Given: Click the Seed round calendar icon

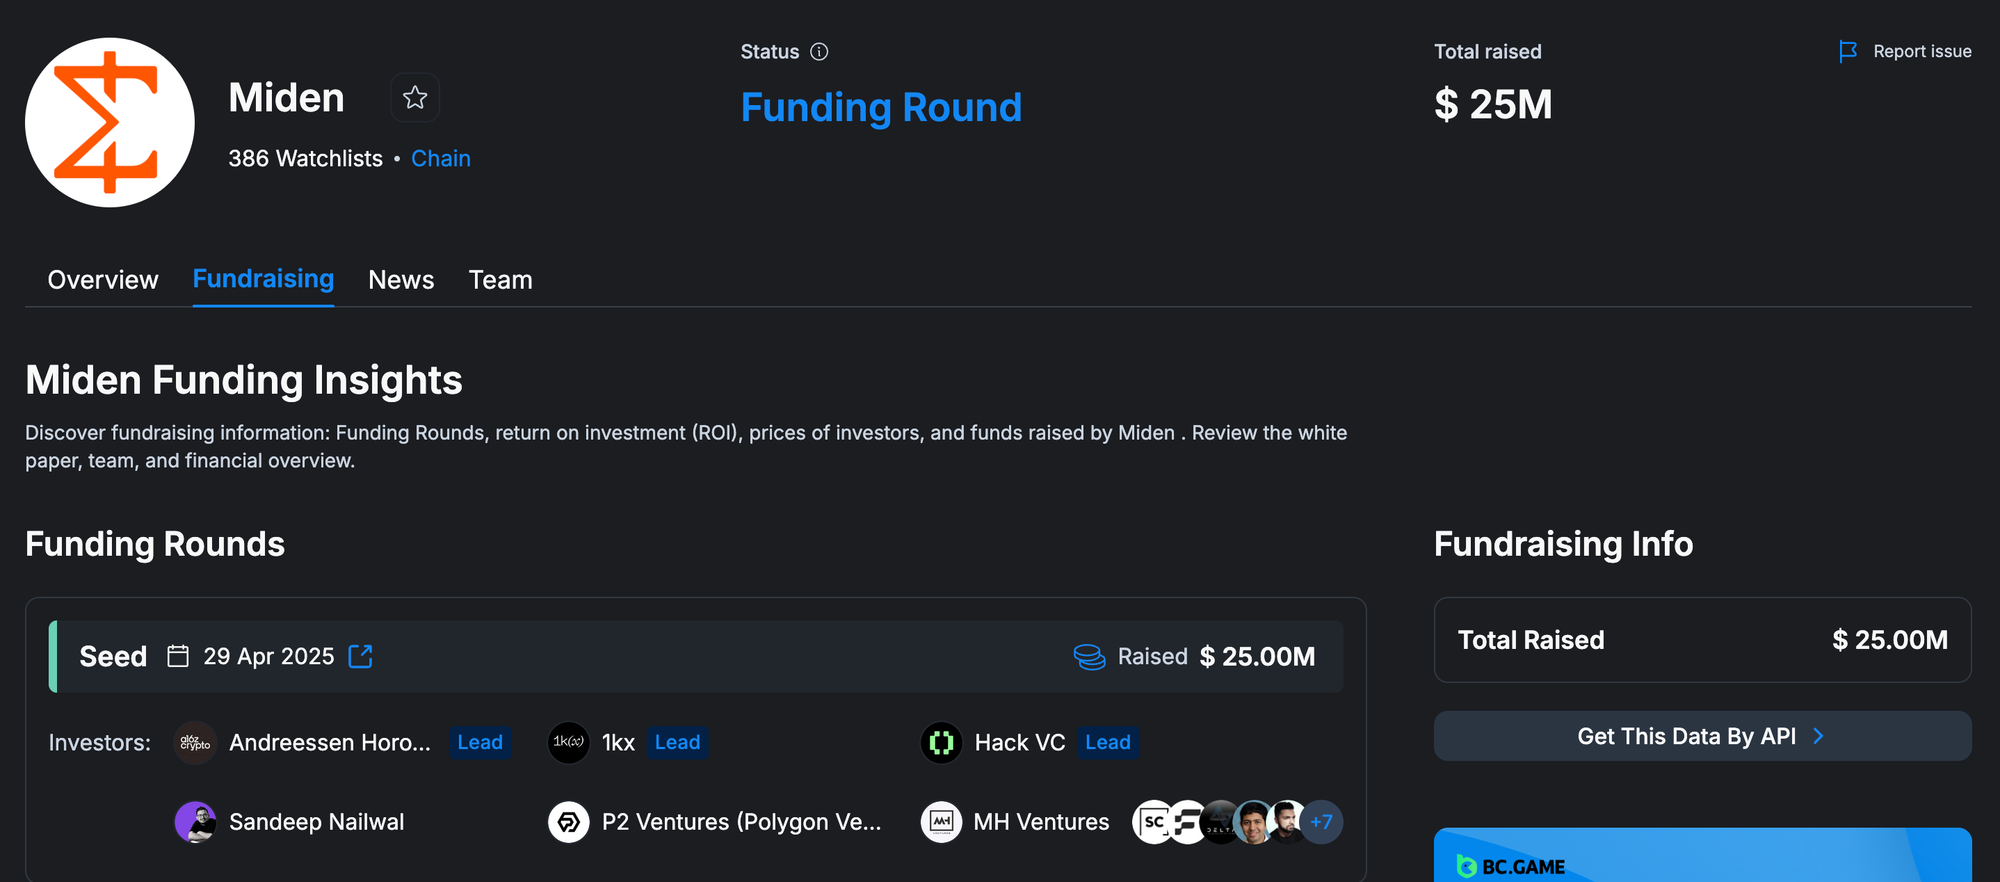Looking at the screenshot, I should click(x=178, y=657).
